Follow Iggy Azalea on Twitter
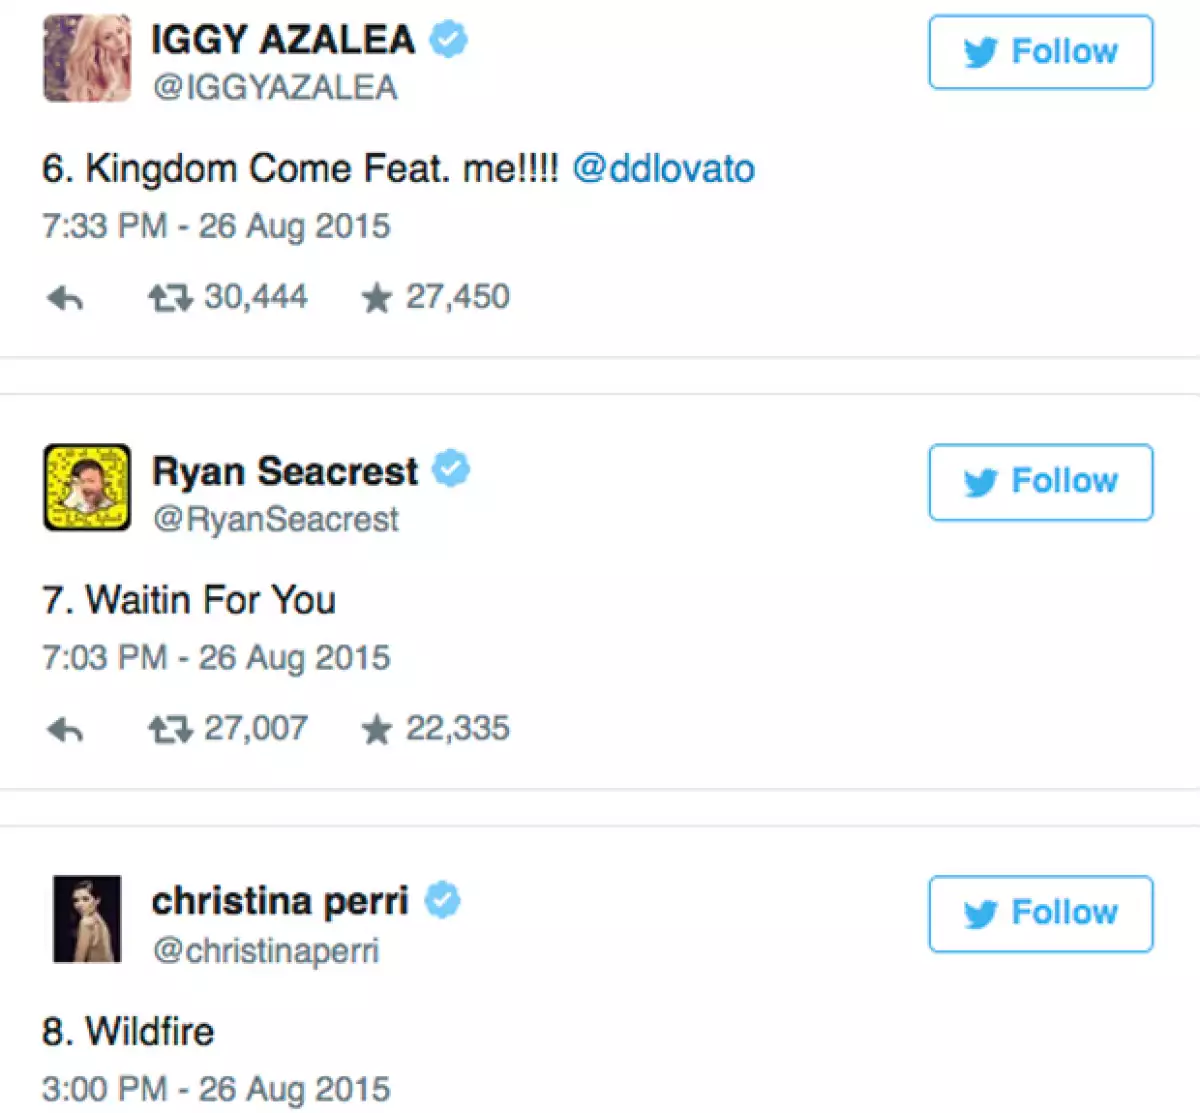 point(1040,53)
